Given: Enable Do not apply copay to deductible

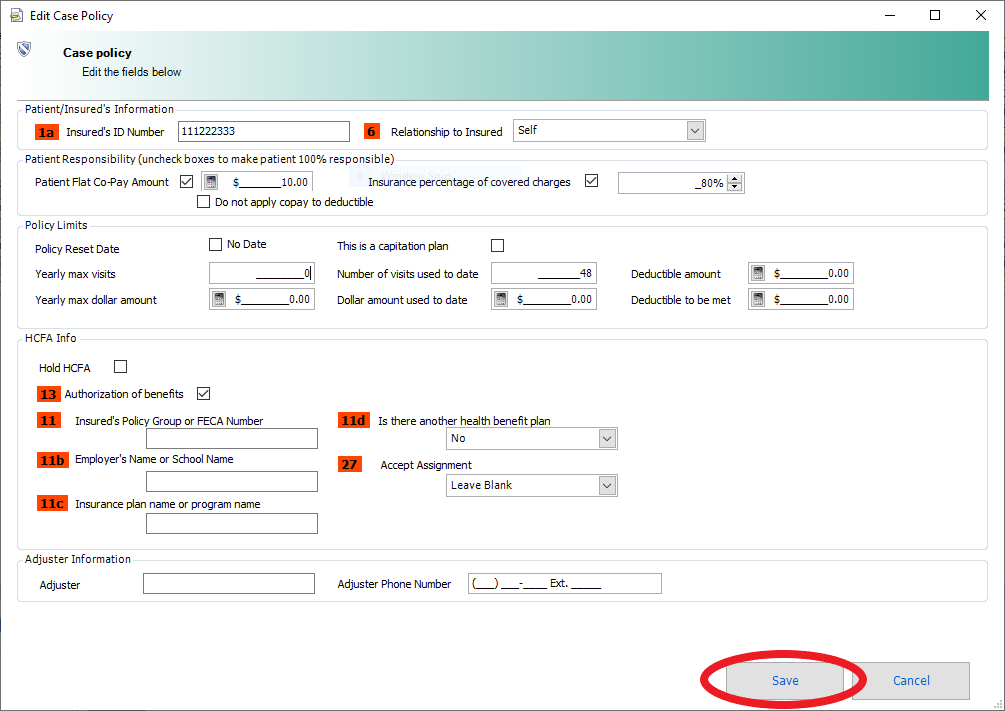Looking at the screenshot, I should 204,202.
